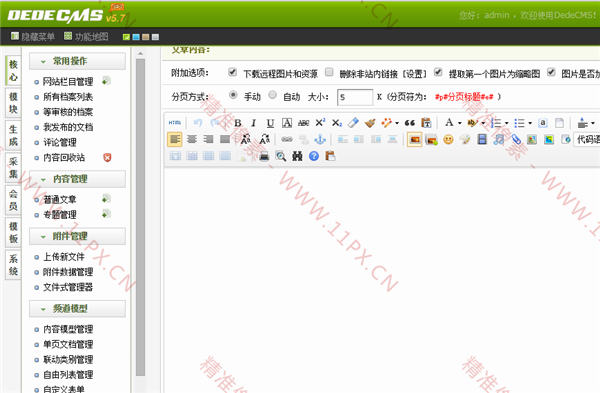Enable the 删除非站内链接 checkbox
This screenshot has height=393, width=600.
click(329, 72)
